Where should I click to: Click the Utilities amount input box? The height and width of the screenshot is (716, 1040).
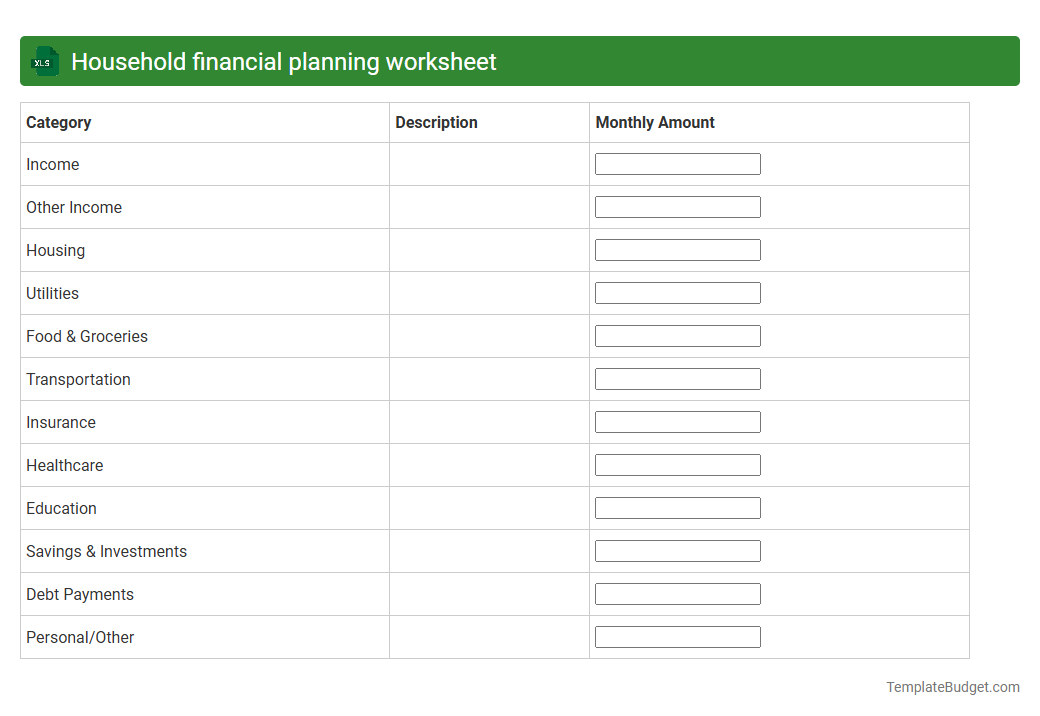click(x=677, y=292)
